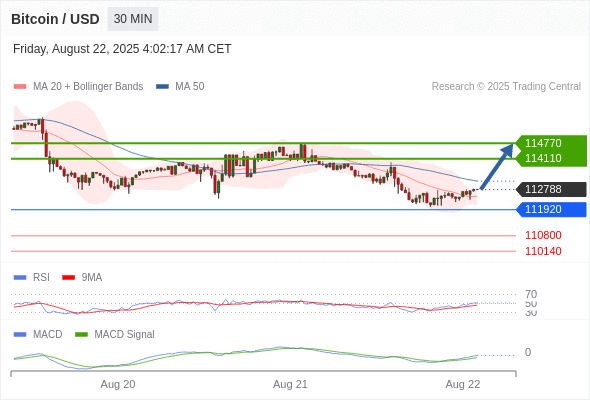This screenshot has height=400, width=590.
Task: Click the 112788 black current price tag
Action: 551,189
